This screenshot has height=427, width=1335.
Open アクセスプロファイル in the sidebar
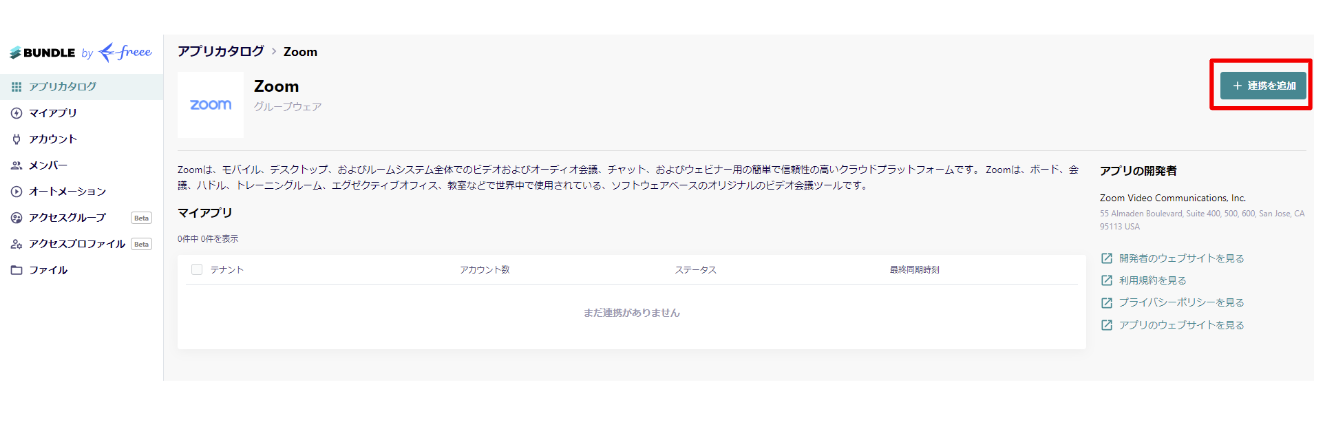81,243
